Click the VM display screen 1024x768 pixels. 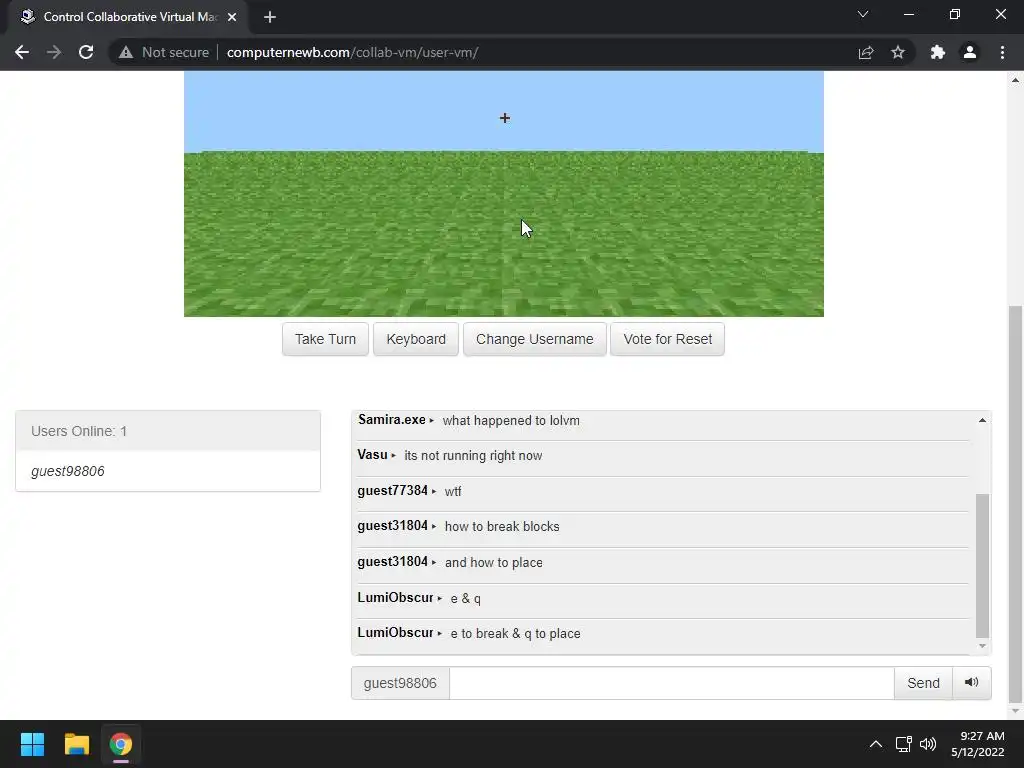[504, 194]
